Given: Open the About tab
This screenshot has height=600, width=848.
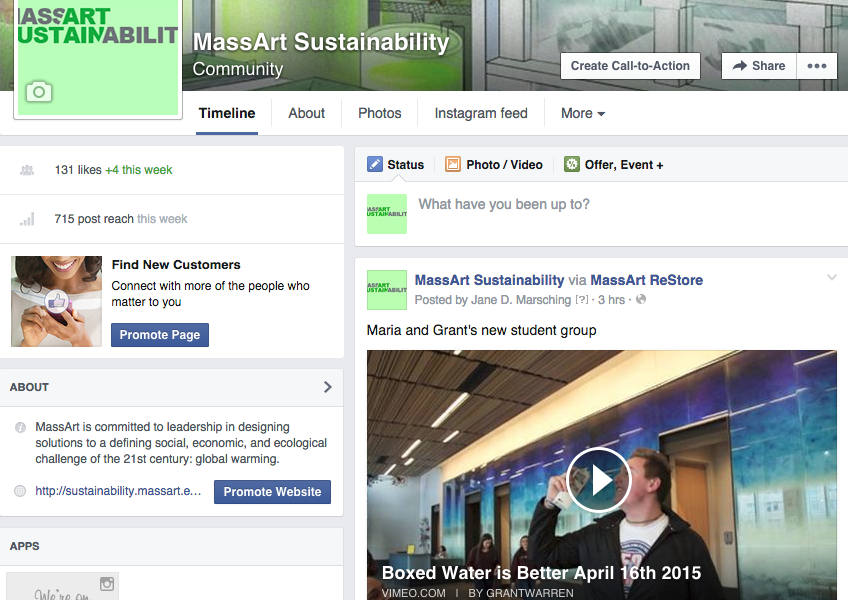Looking at the screenshot, I should pyautogui.click(x=306, y=113).
